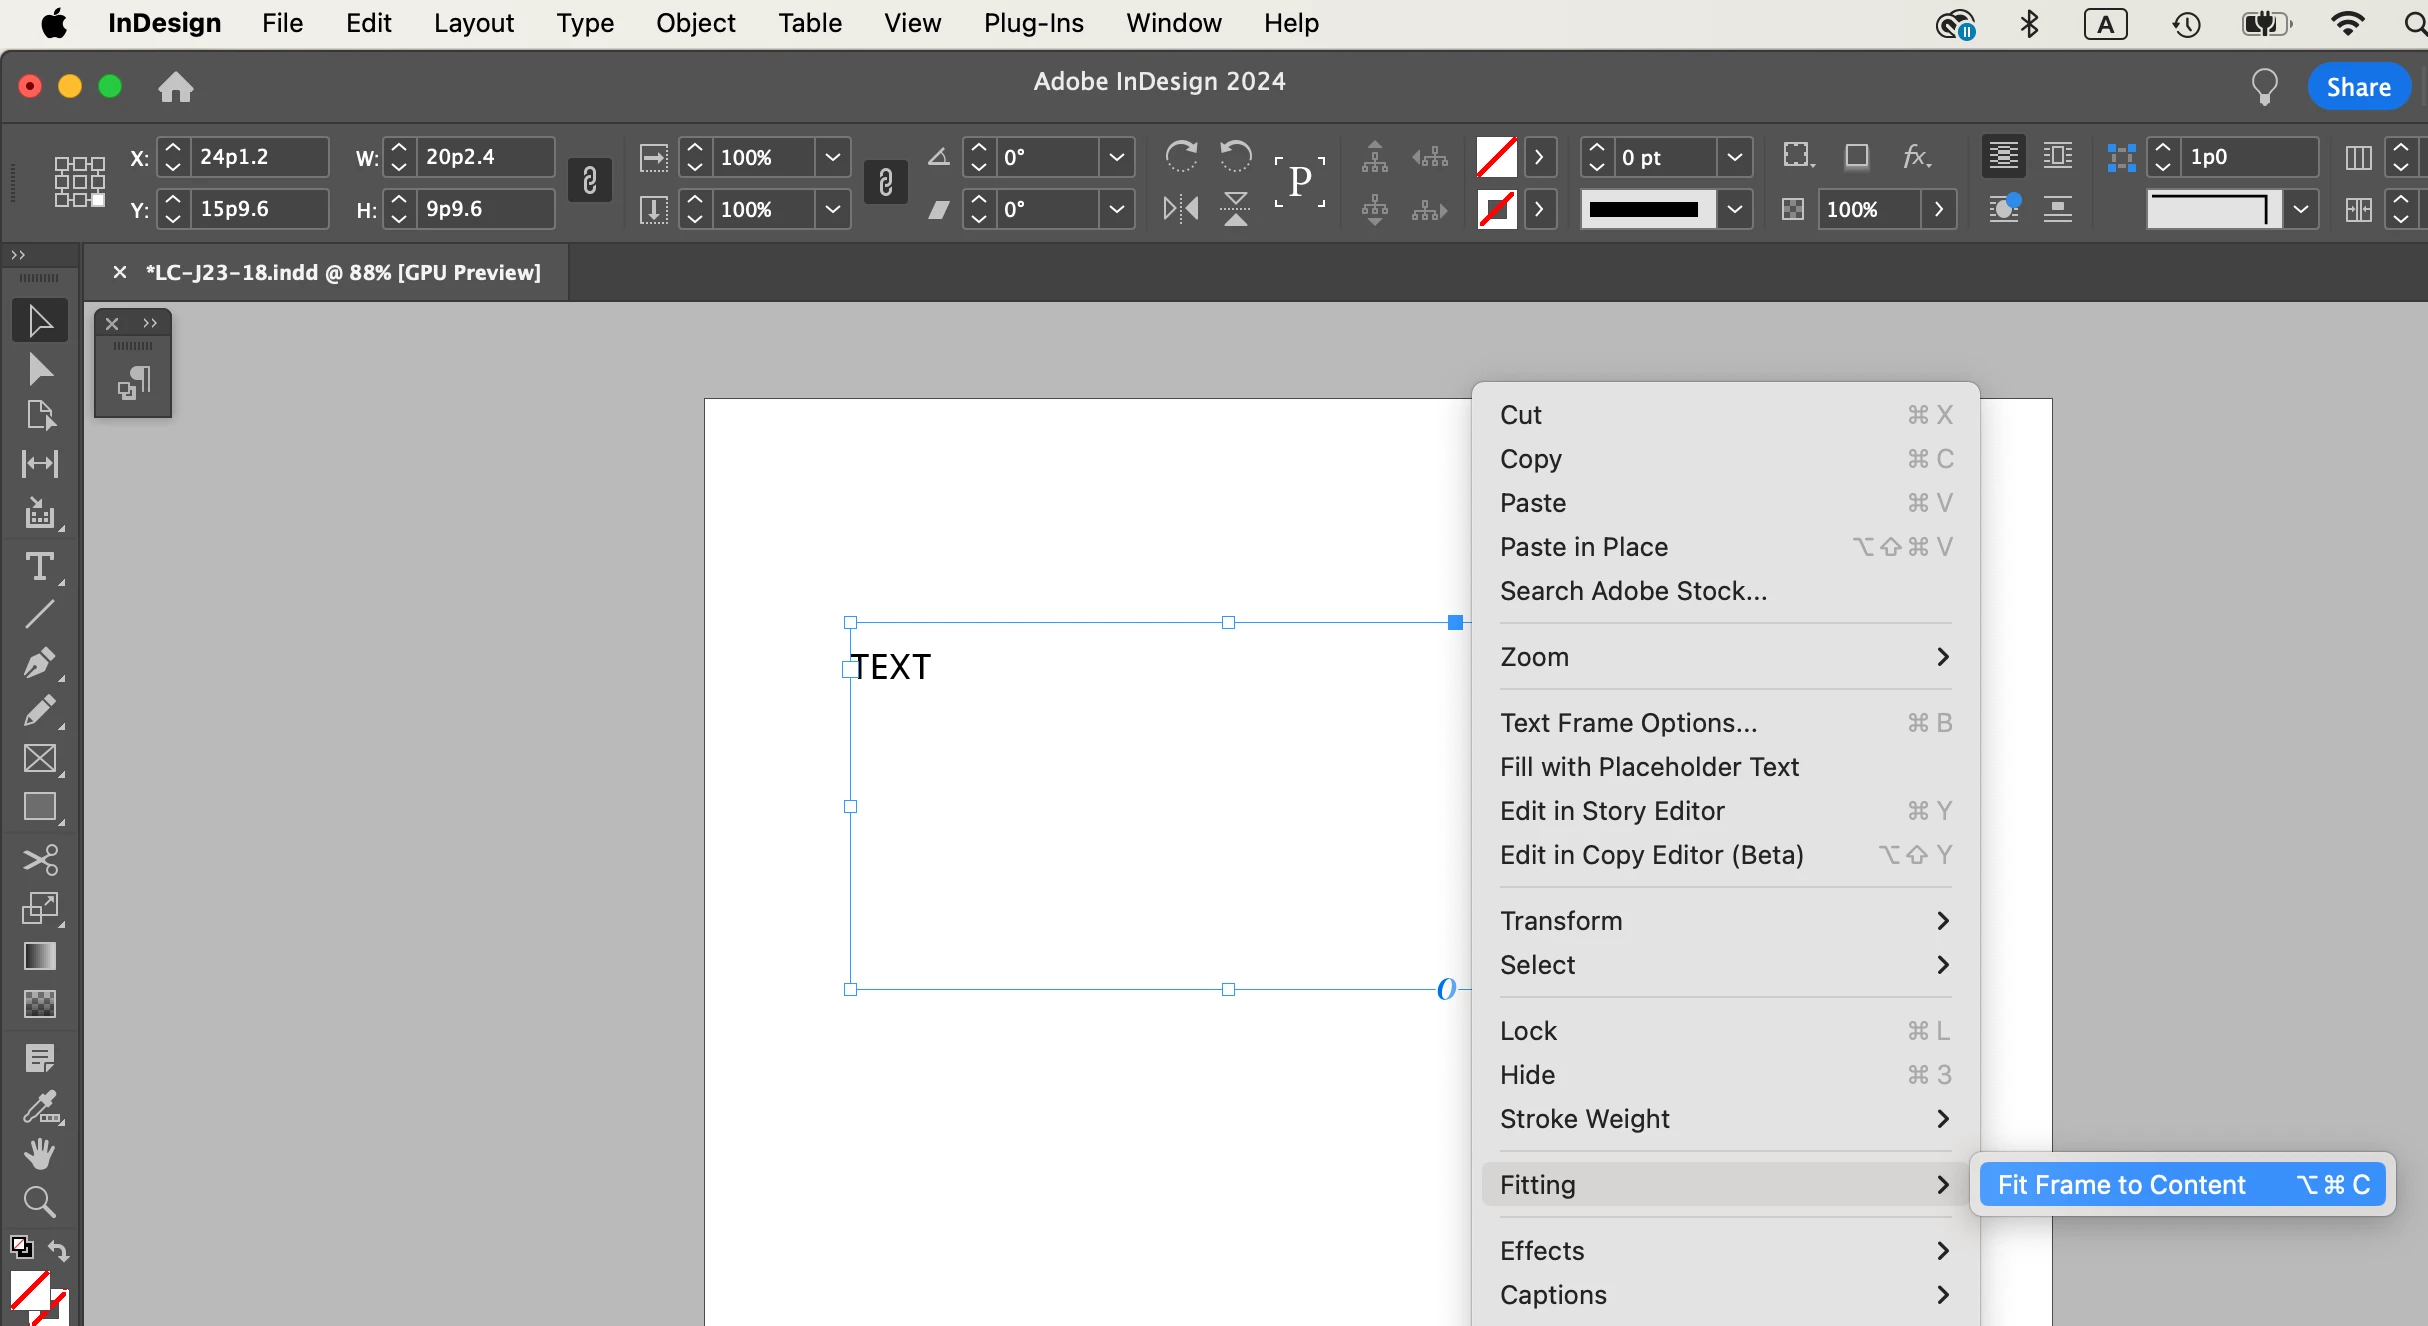The width and height of the screenshot is (2428, 1326).
Task: Select the Type tool
Action: [39, 567]
